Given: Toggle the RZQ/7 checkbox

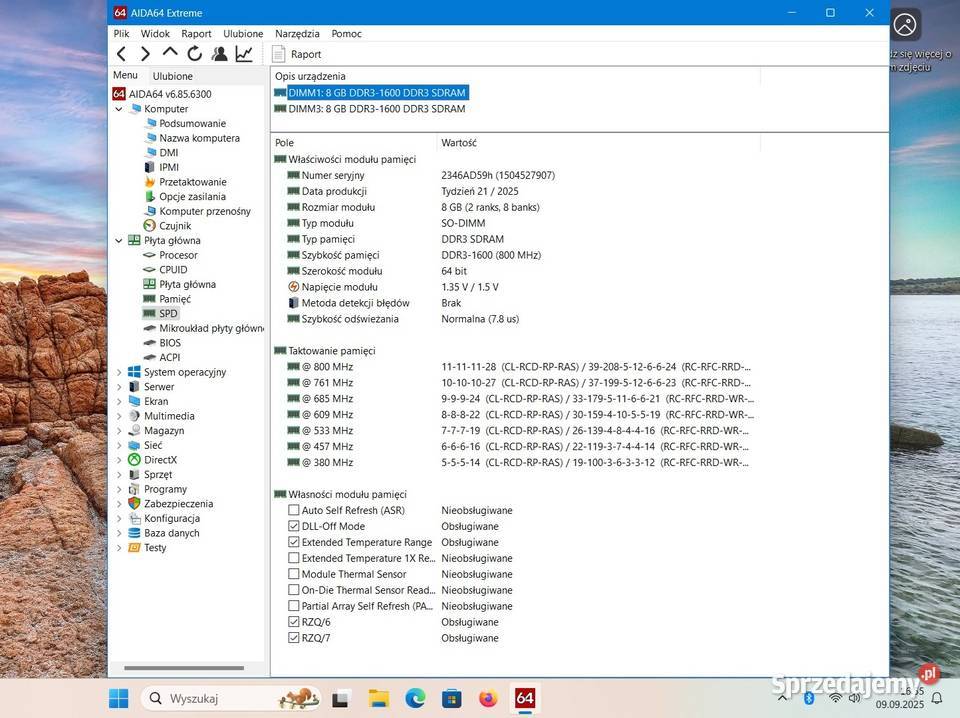Looking at the screenshot, I should click(x=294, y=637).
